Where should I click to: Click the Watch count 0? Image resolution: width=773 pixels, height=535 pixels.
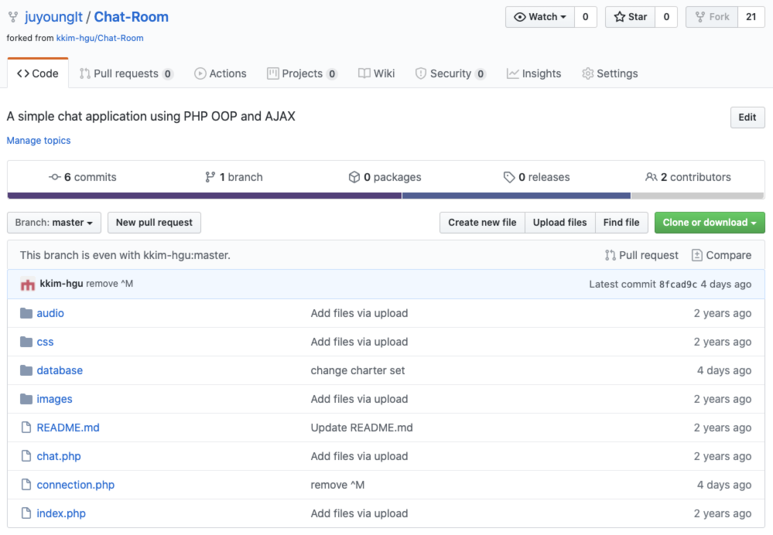tap(585, 17)
